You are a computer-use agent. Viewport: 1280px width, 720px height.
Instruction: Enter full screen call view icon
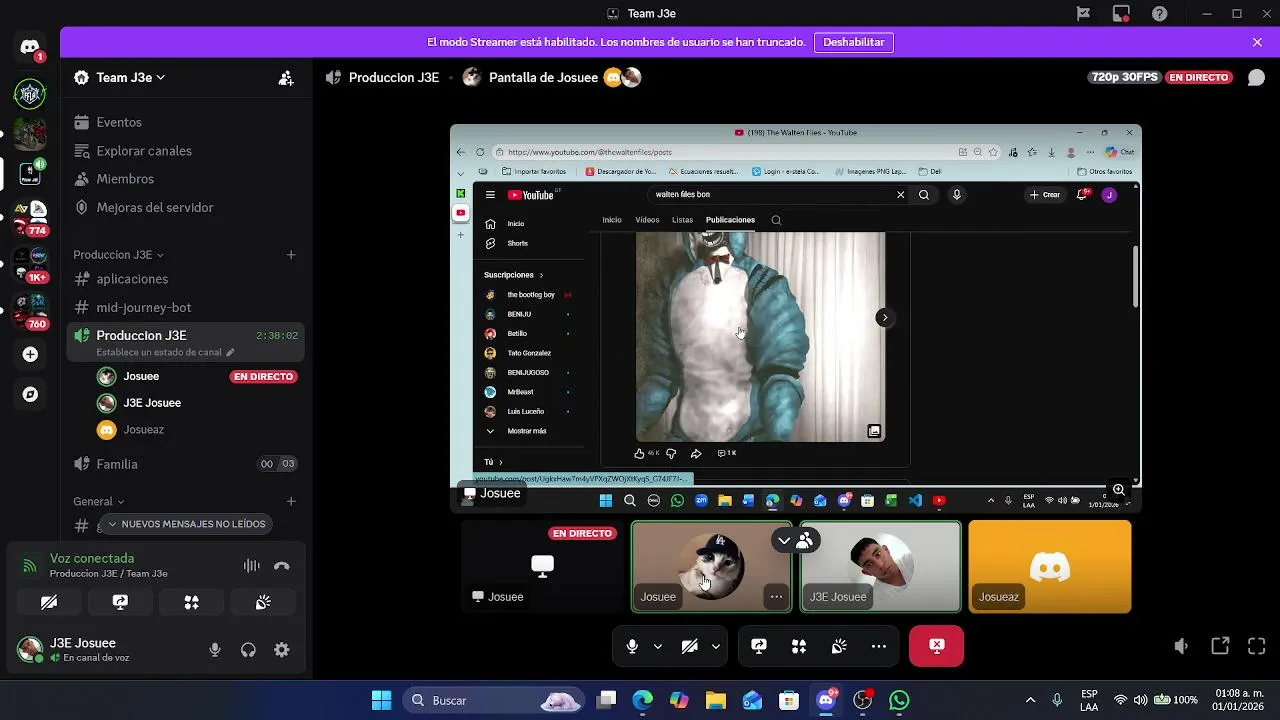pyautogui.click(x=1257, y=647)
